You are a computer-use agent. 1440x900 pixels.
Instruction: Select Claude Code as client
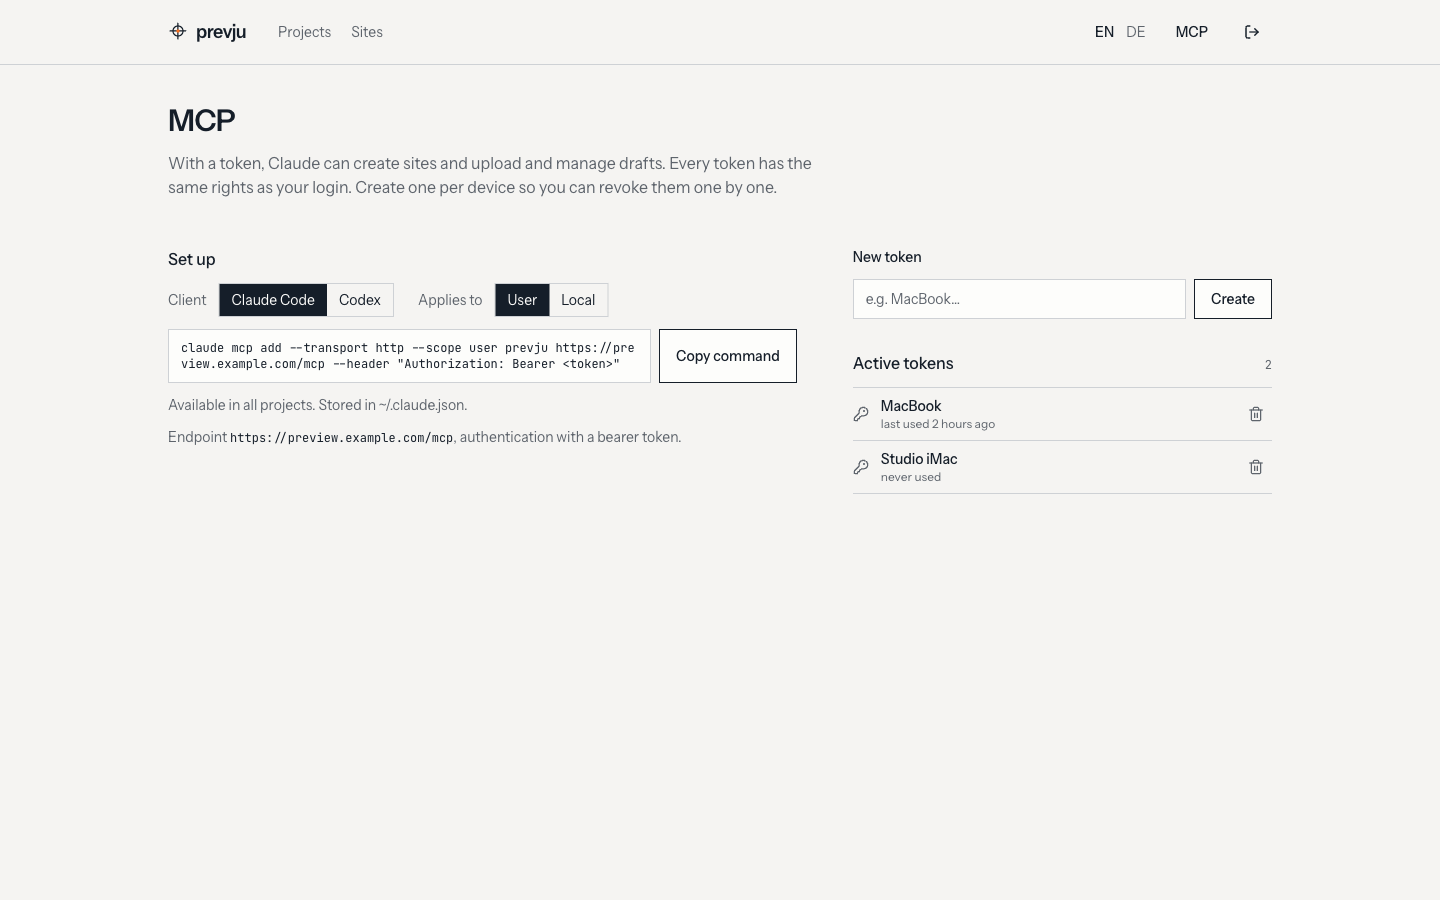coord(273,300)
